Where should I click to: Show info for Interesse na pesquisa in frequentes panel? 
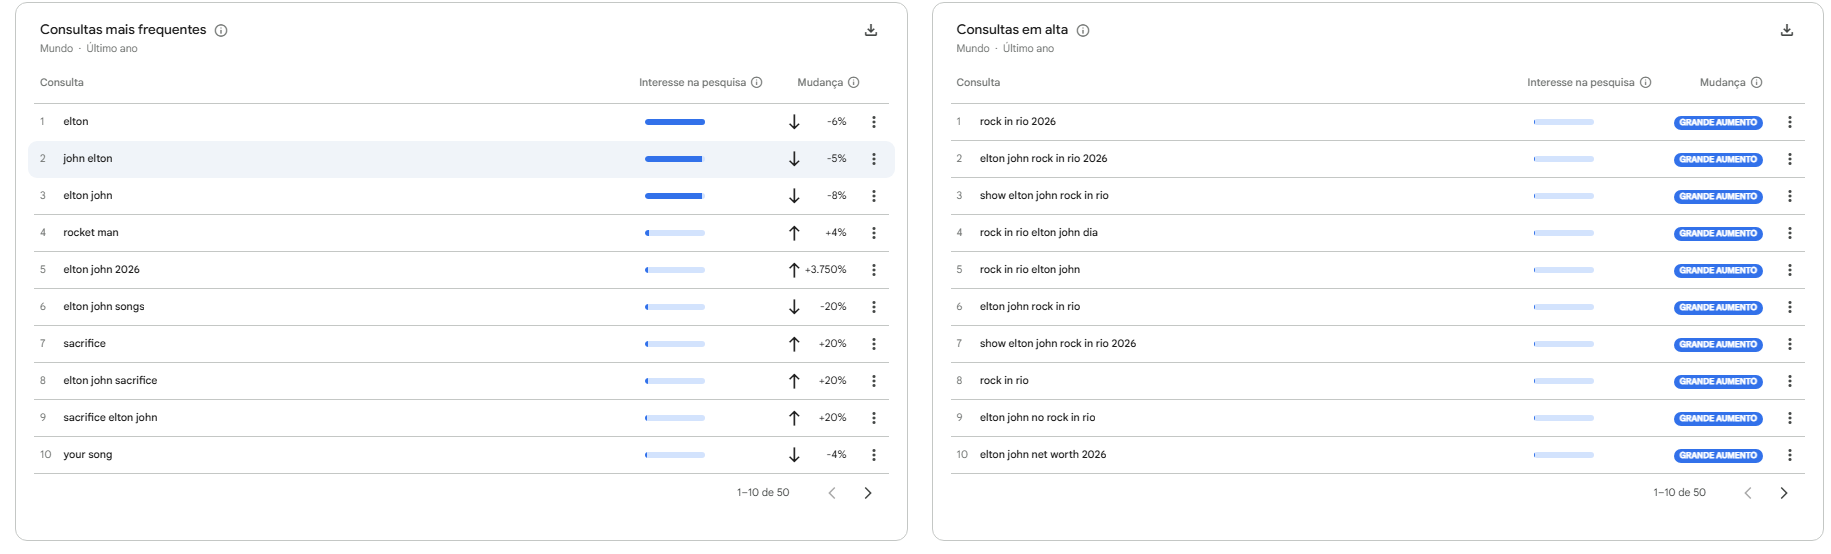pos(757,82)
